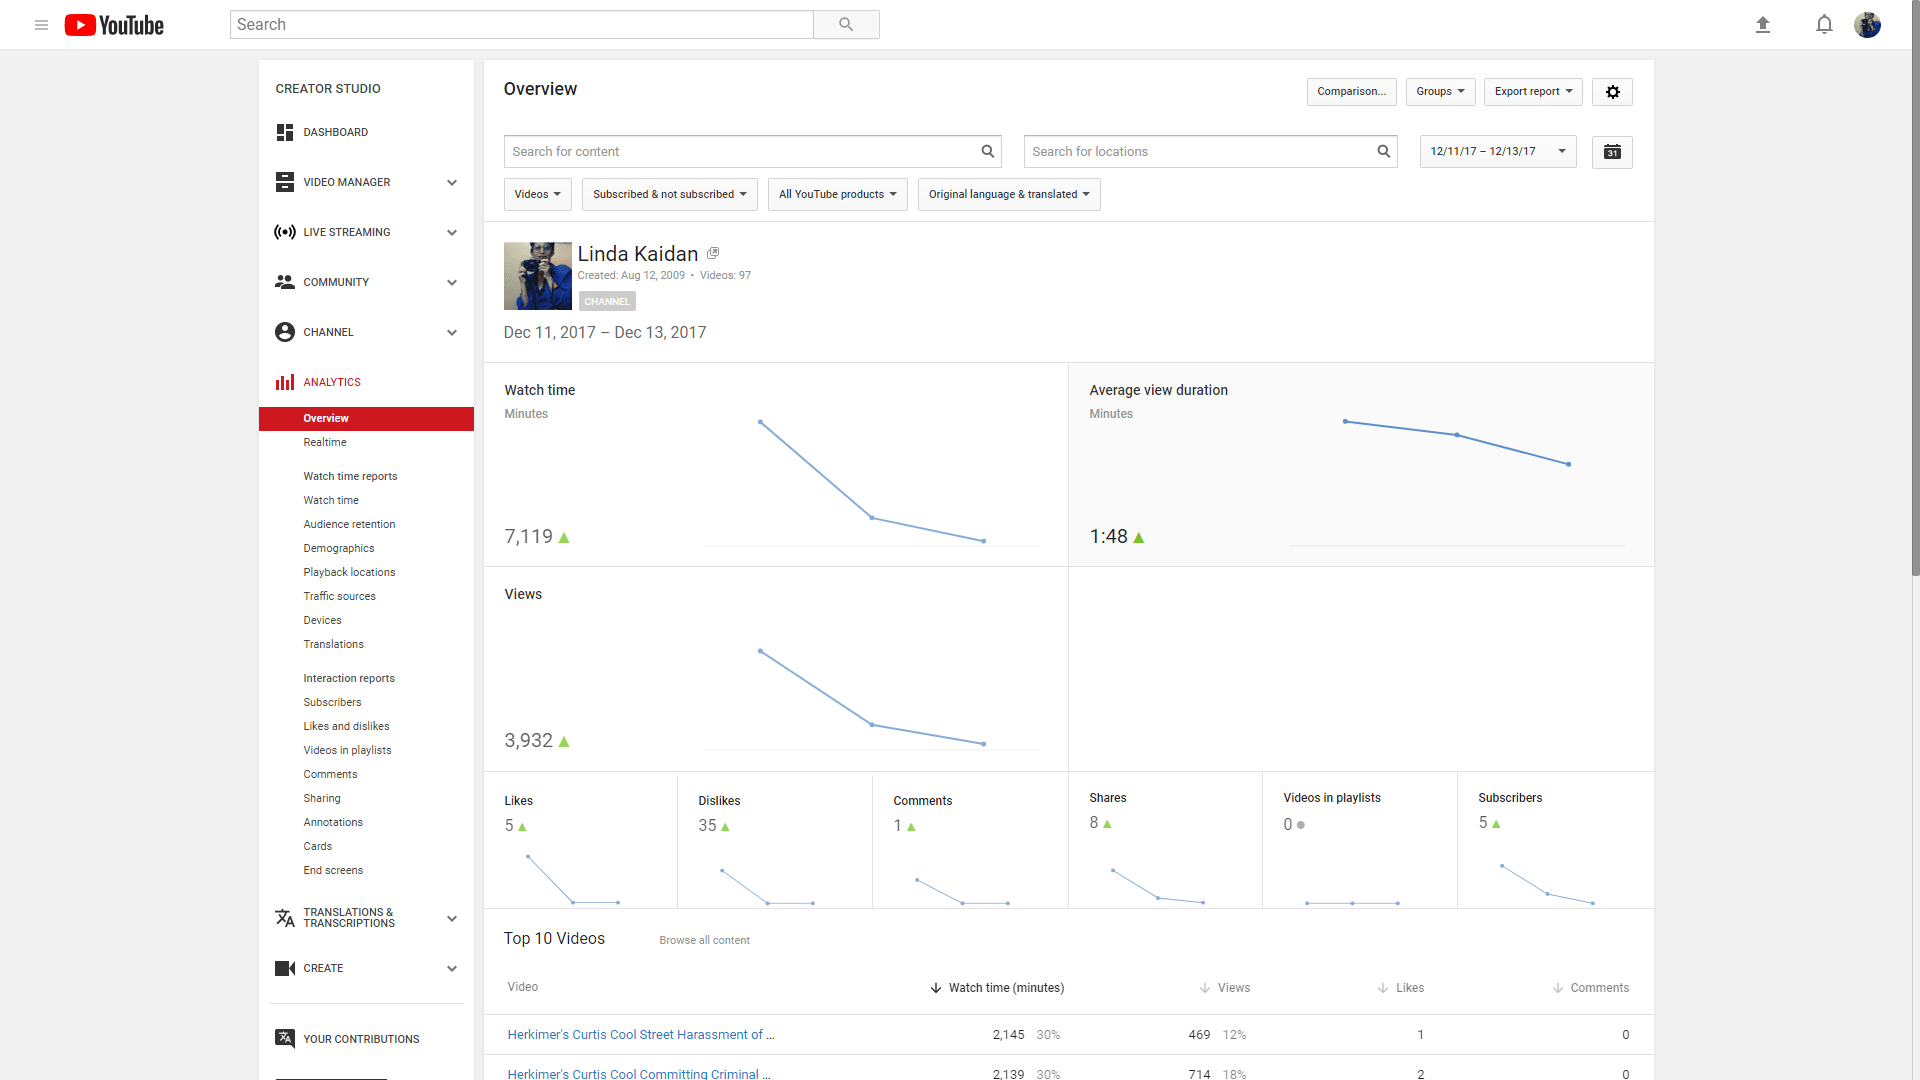
Task: Open the Videos filter dropdown
Action: coord(538,195)
